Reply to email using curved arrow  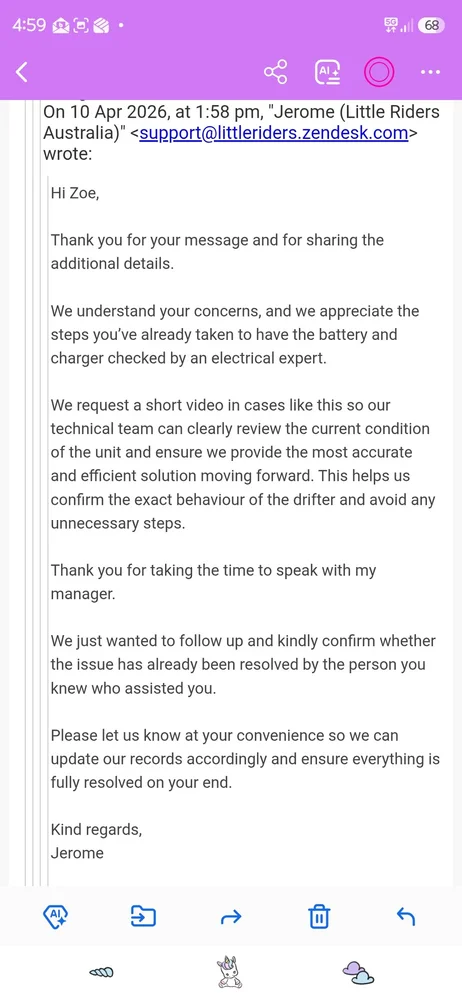pyautogui.click(x=406, y=917)
